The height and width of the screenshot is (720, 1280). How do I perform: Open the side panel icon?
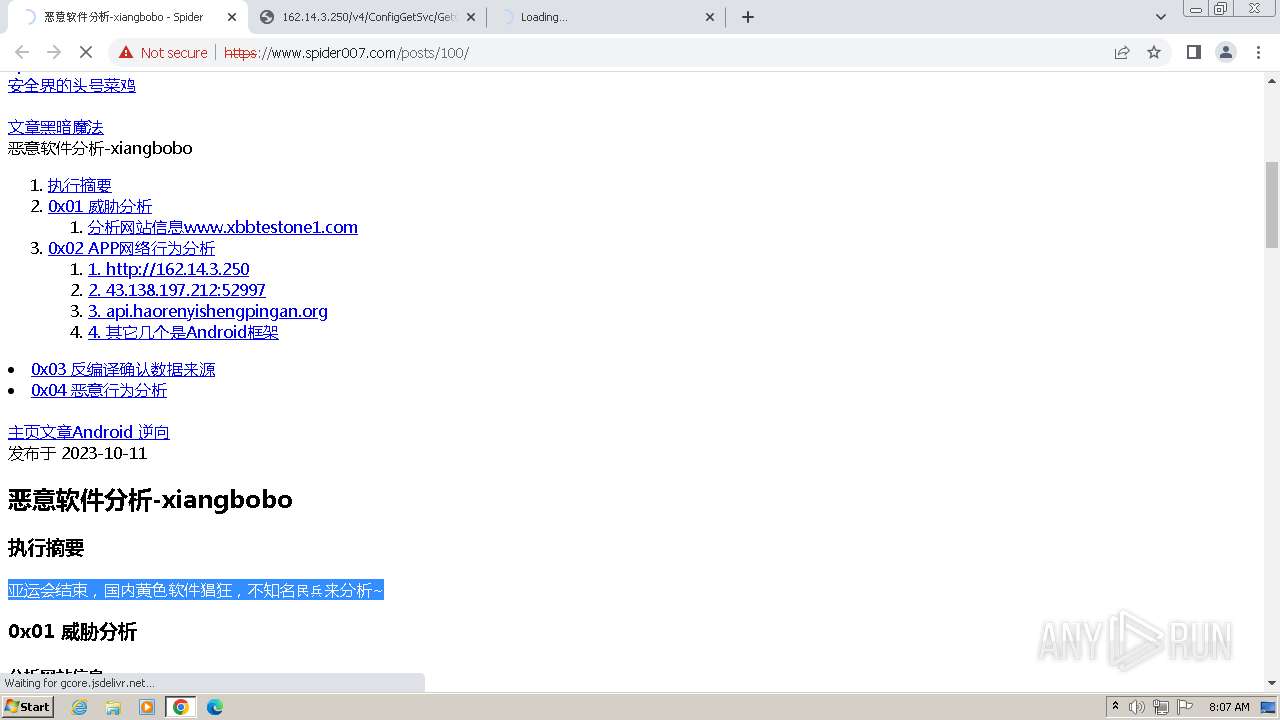(x=1194, y=52)
